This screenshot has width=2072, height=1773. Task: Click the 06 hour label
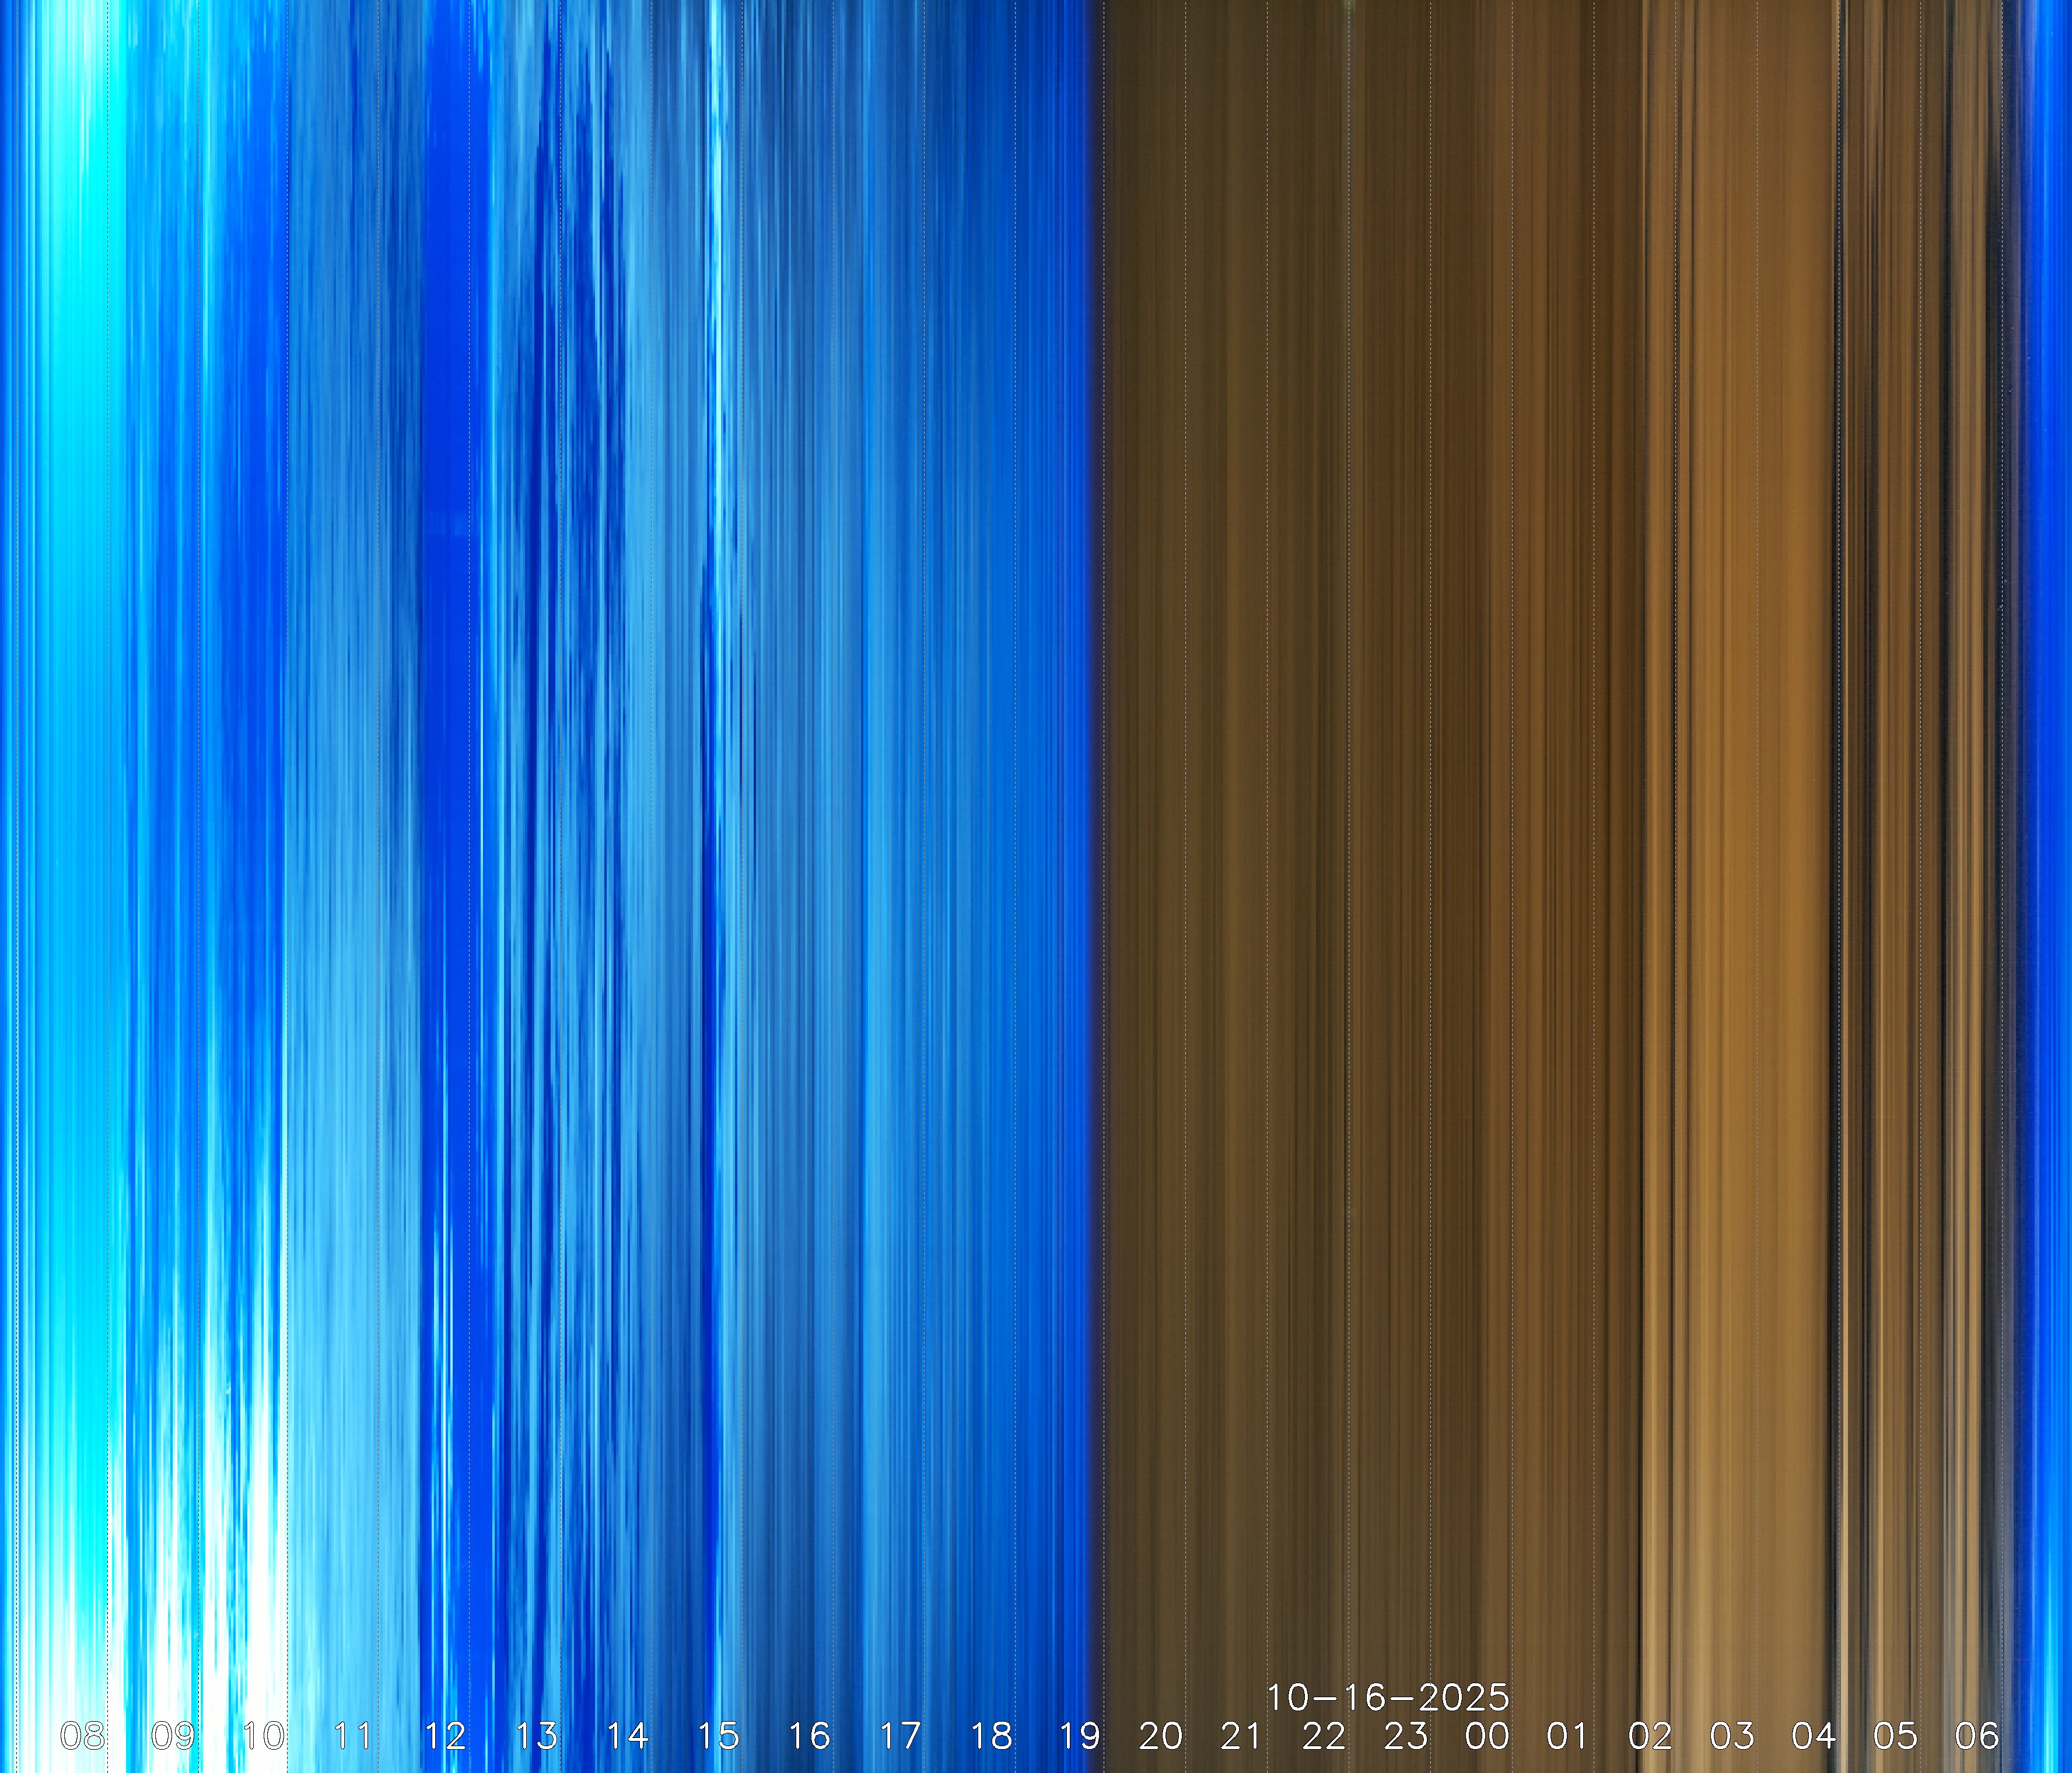pos(1977,1736)
